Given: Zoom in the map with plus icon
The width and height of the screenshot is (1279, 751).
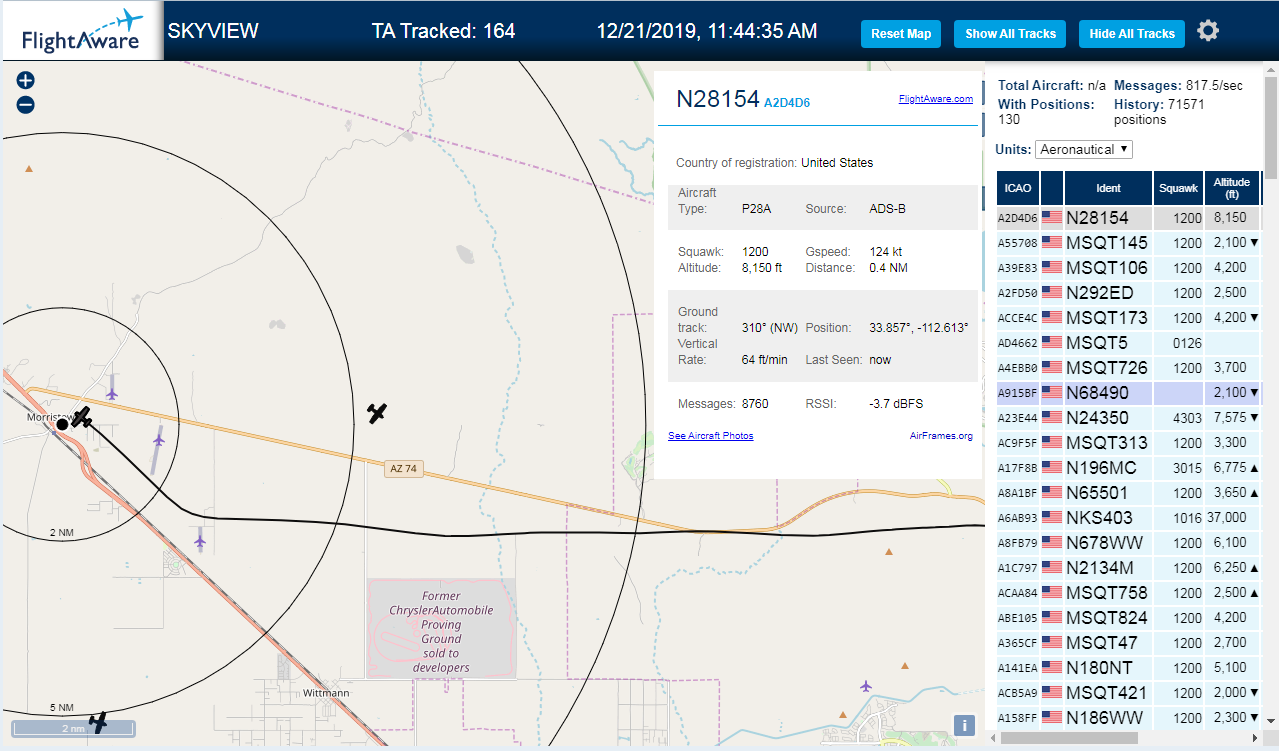Looking at the screenshot, I should coord(26,81).
